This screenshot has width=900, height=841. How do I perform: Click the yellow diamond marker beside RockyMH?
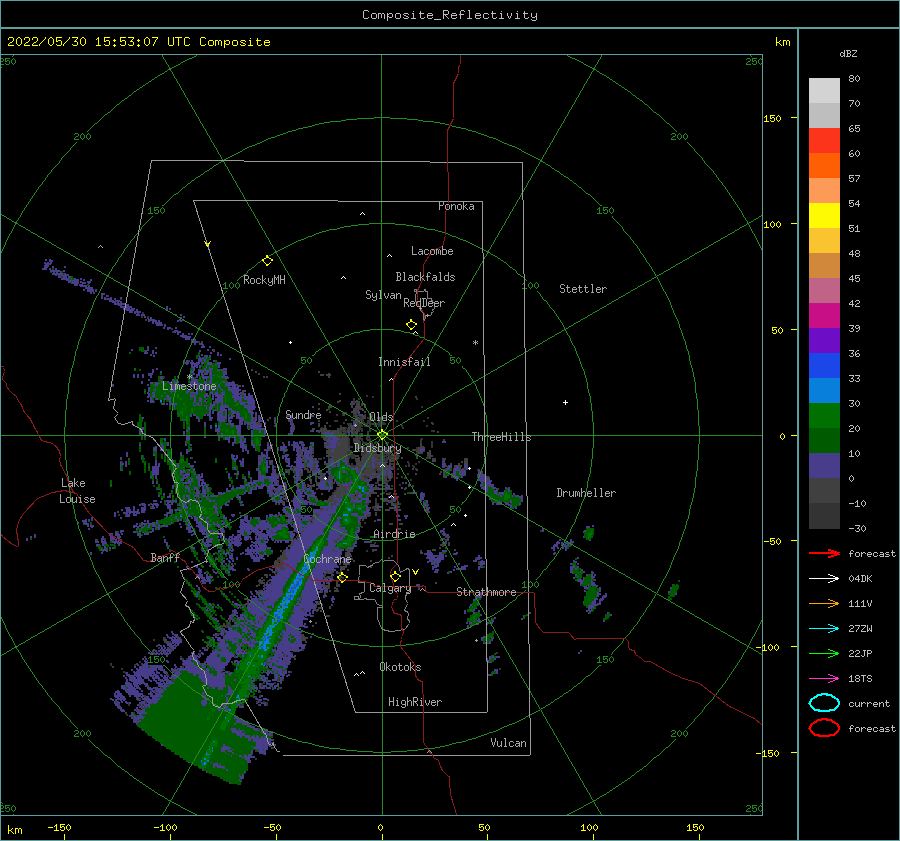(x=267, y=261)
